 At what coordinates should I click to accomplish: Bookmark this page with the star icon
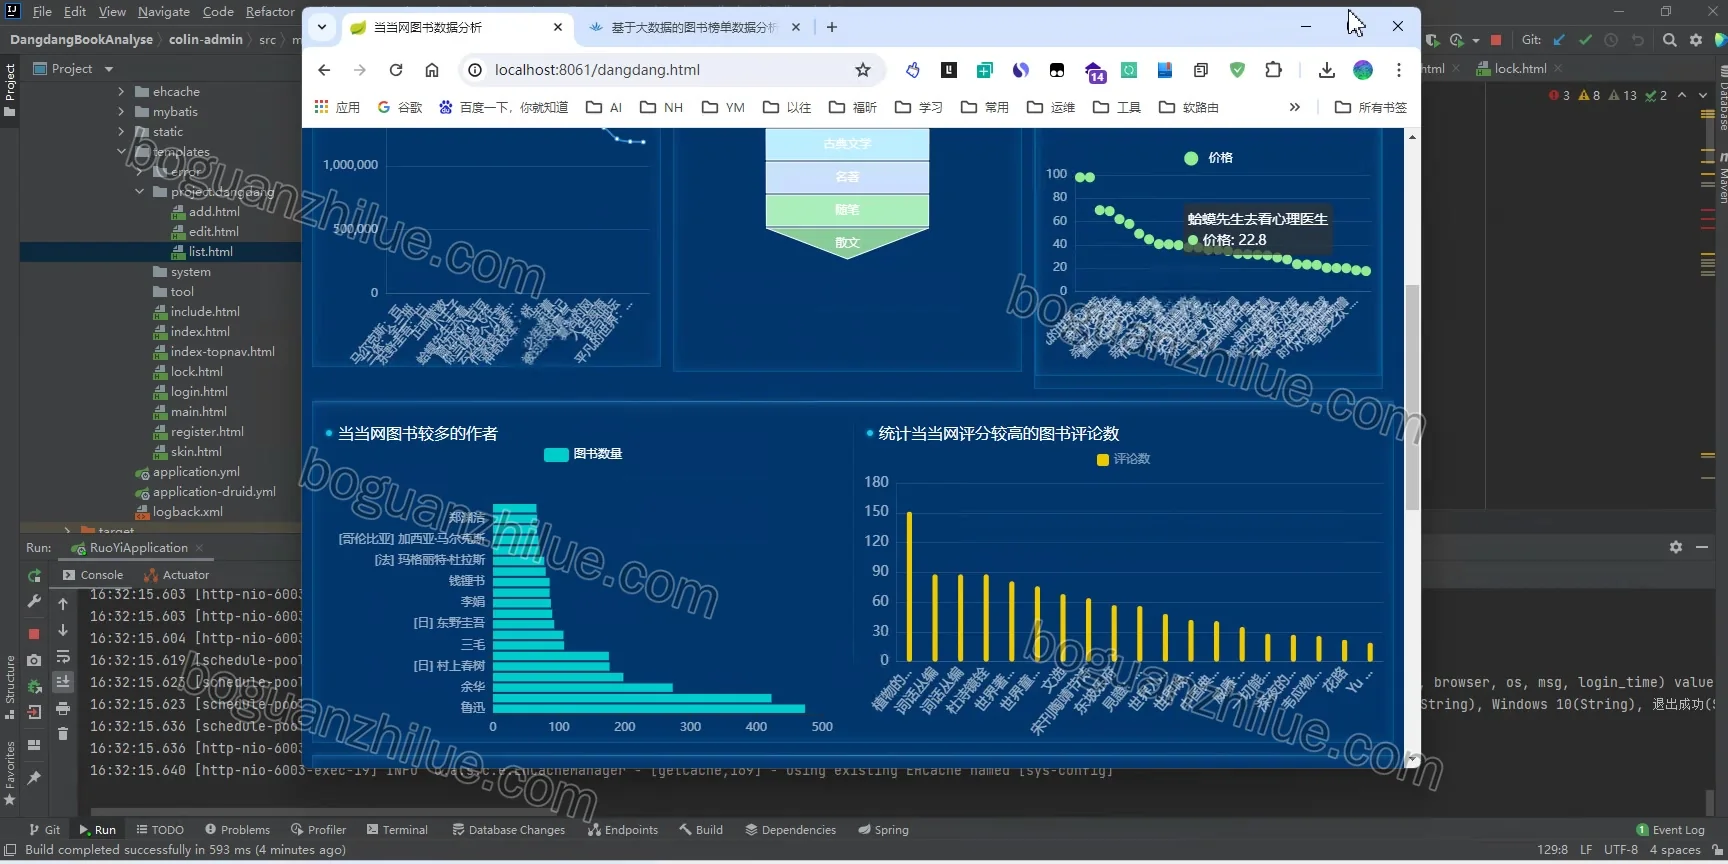click(863, 70)
